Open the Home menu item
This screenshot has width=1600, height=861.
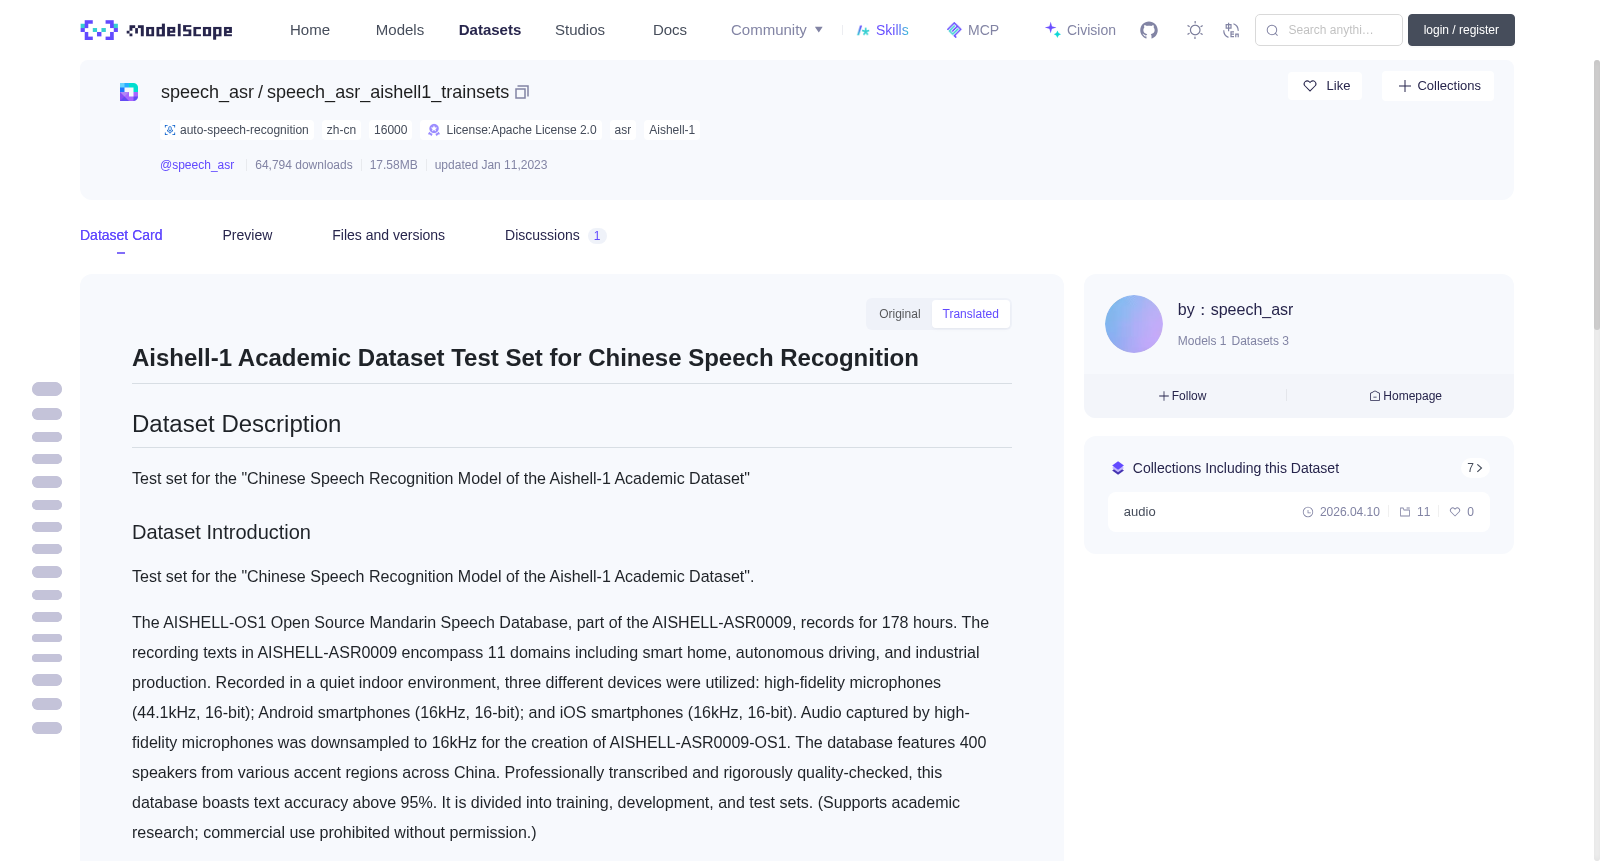click(310, 30)
